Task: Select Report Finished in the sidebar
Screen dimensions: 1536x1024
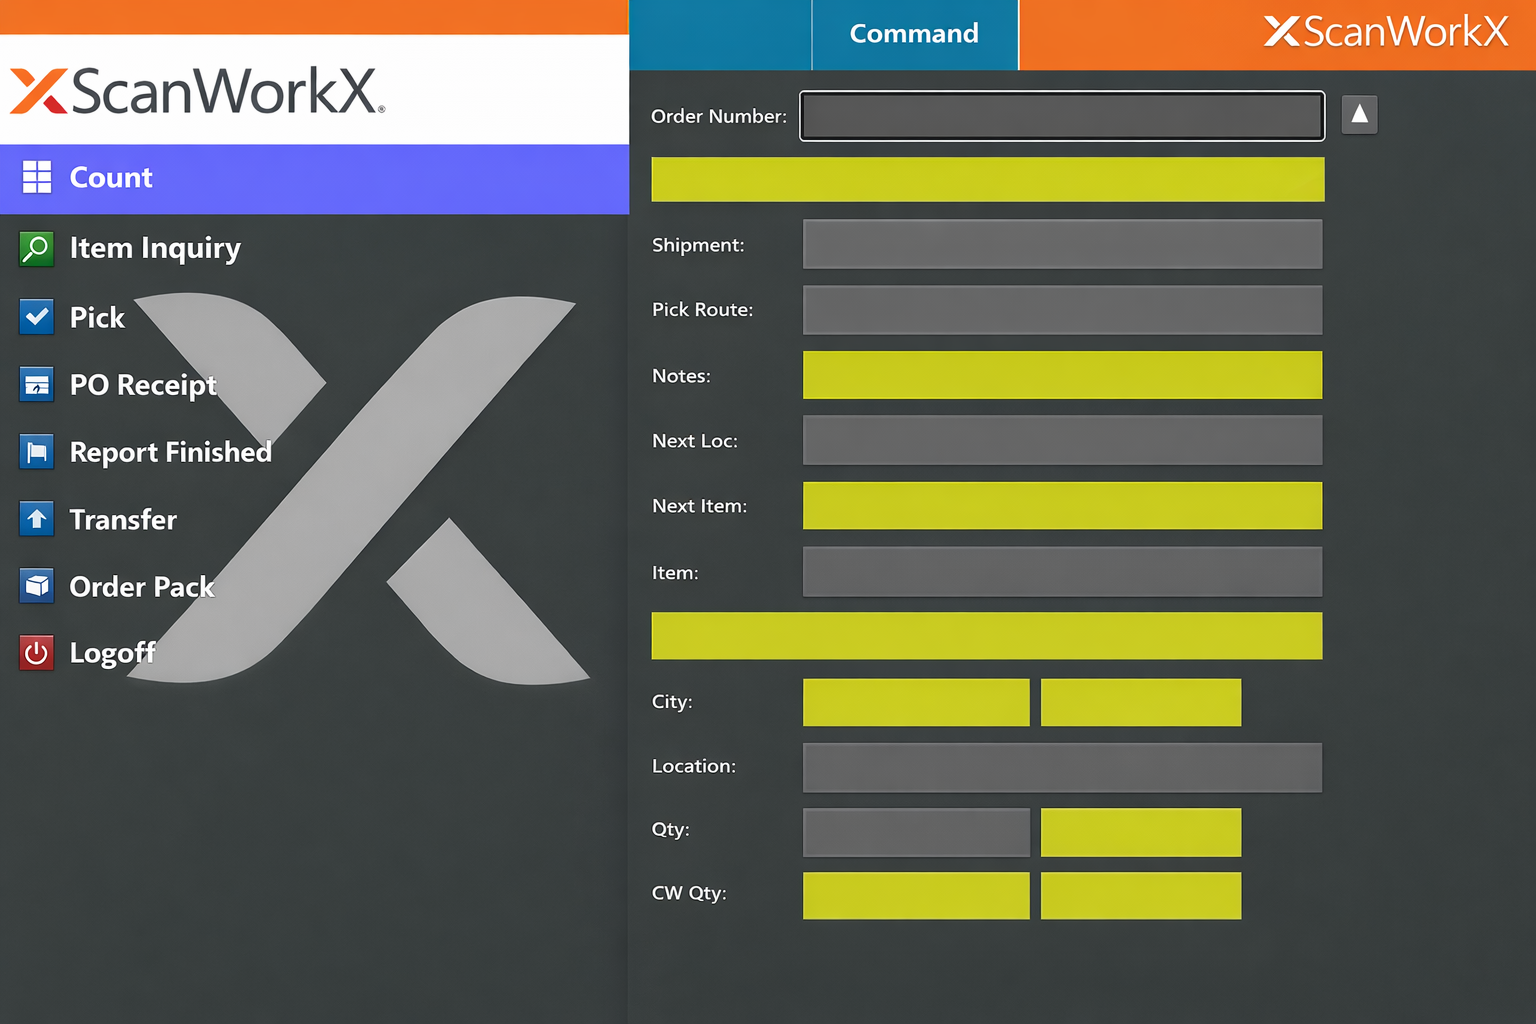Action: point(170,452)
